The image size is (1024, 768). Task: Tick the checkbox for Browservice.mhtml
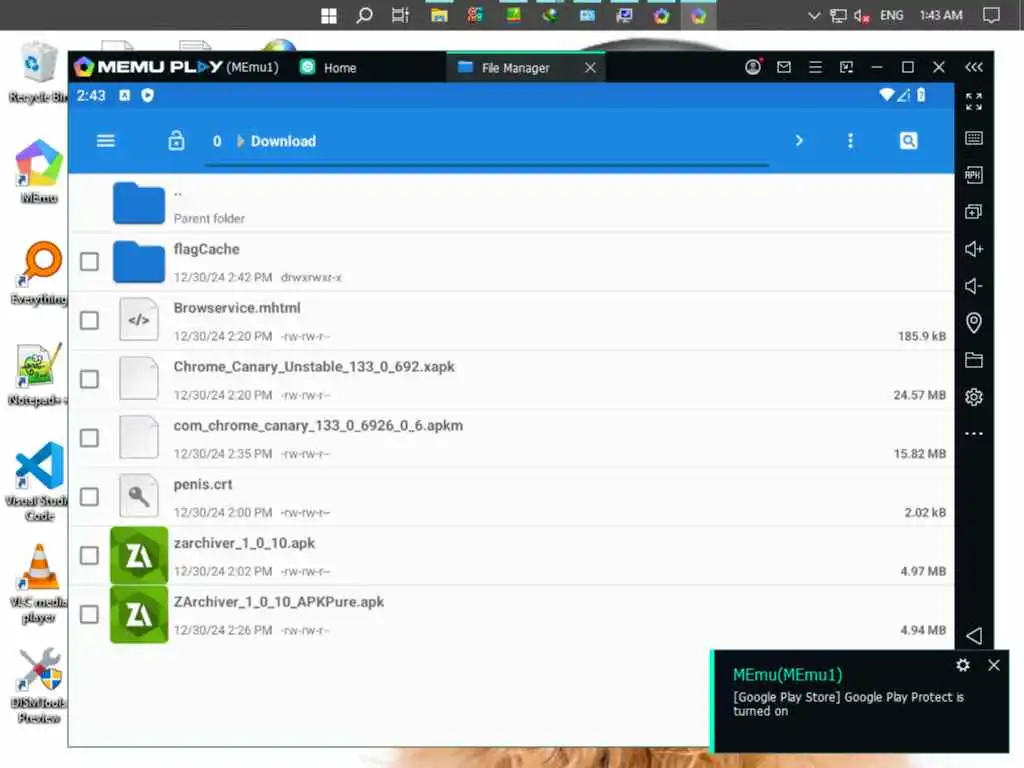point(89,321)
